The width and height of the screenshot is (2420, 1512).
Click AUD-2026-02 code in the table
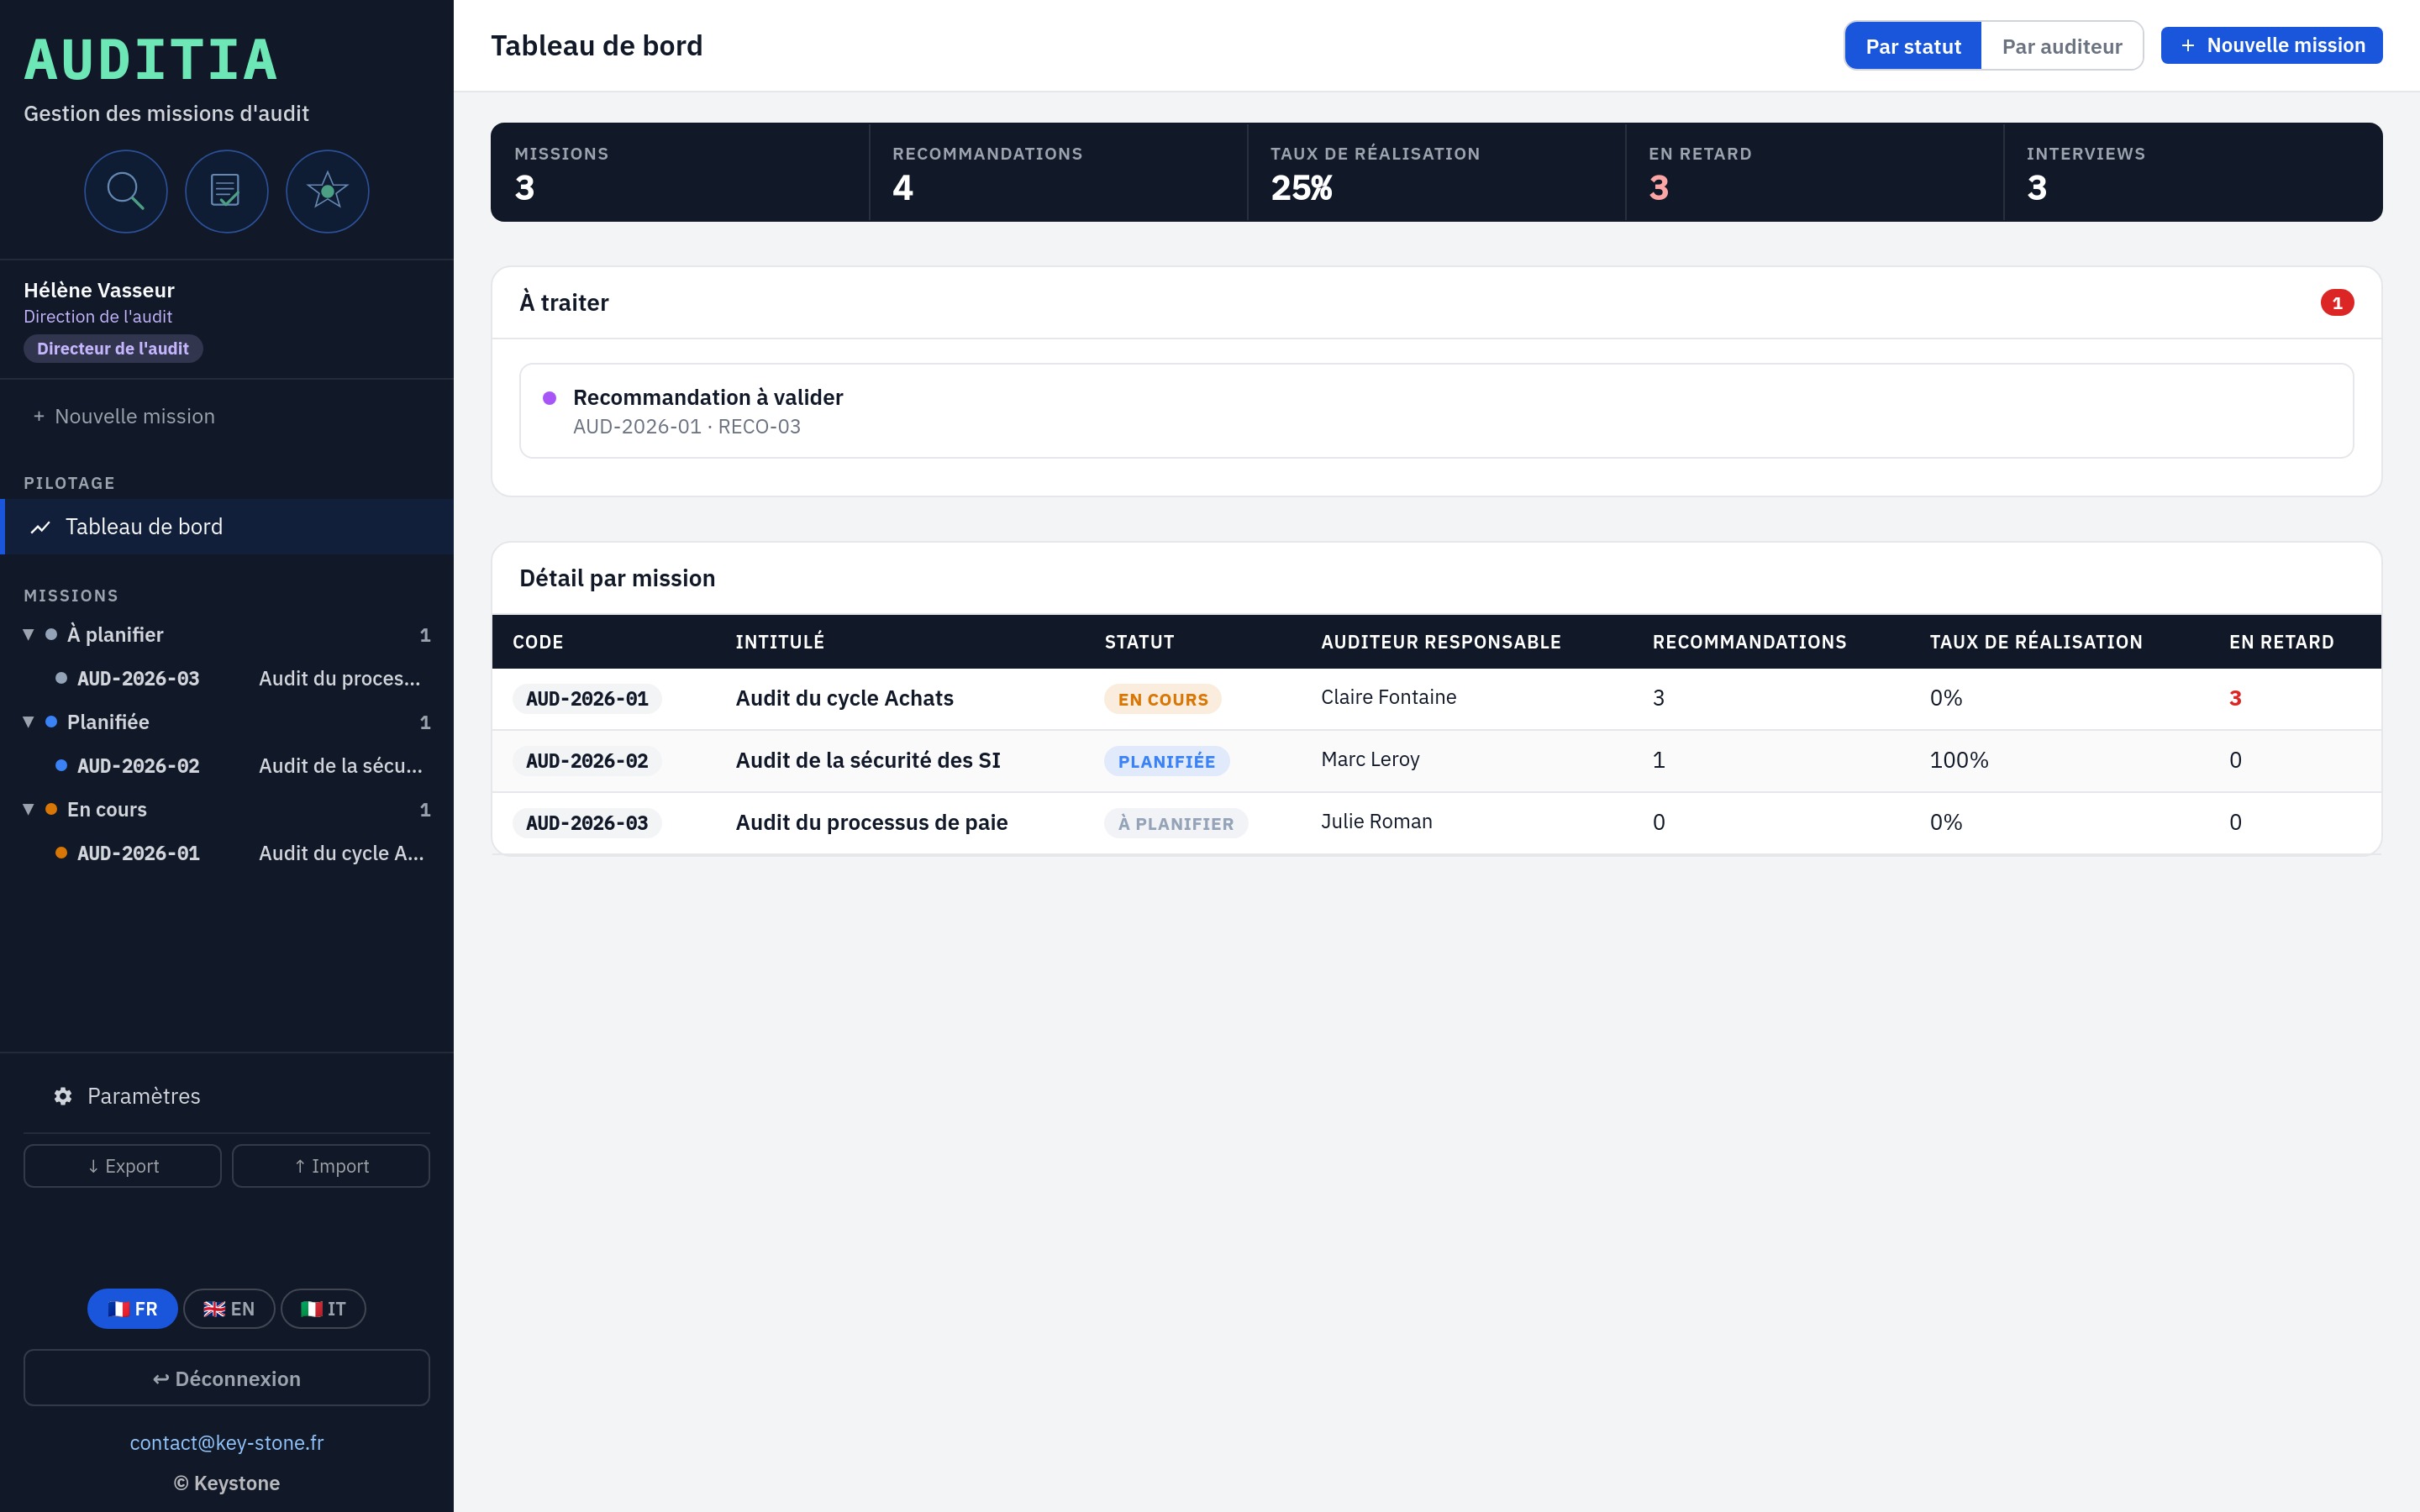point(587,761)
